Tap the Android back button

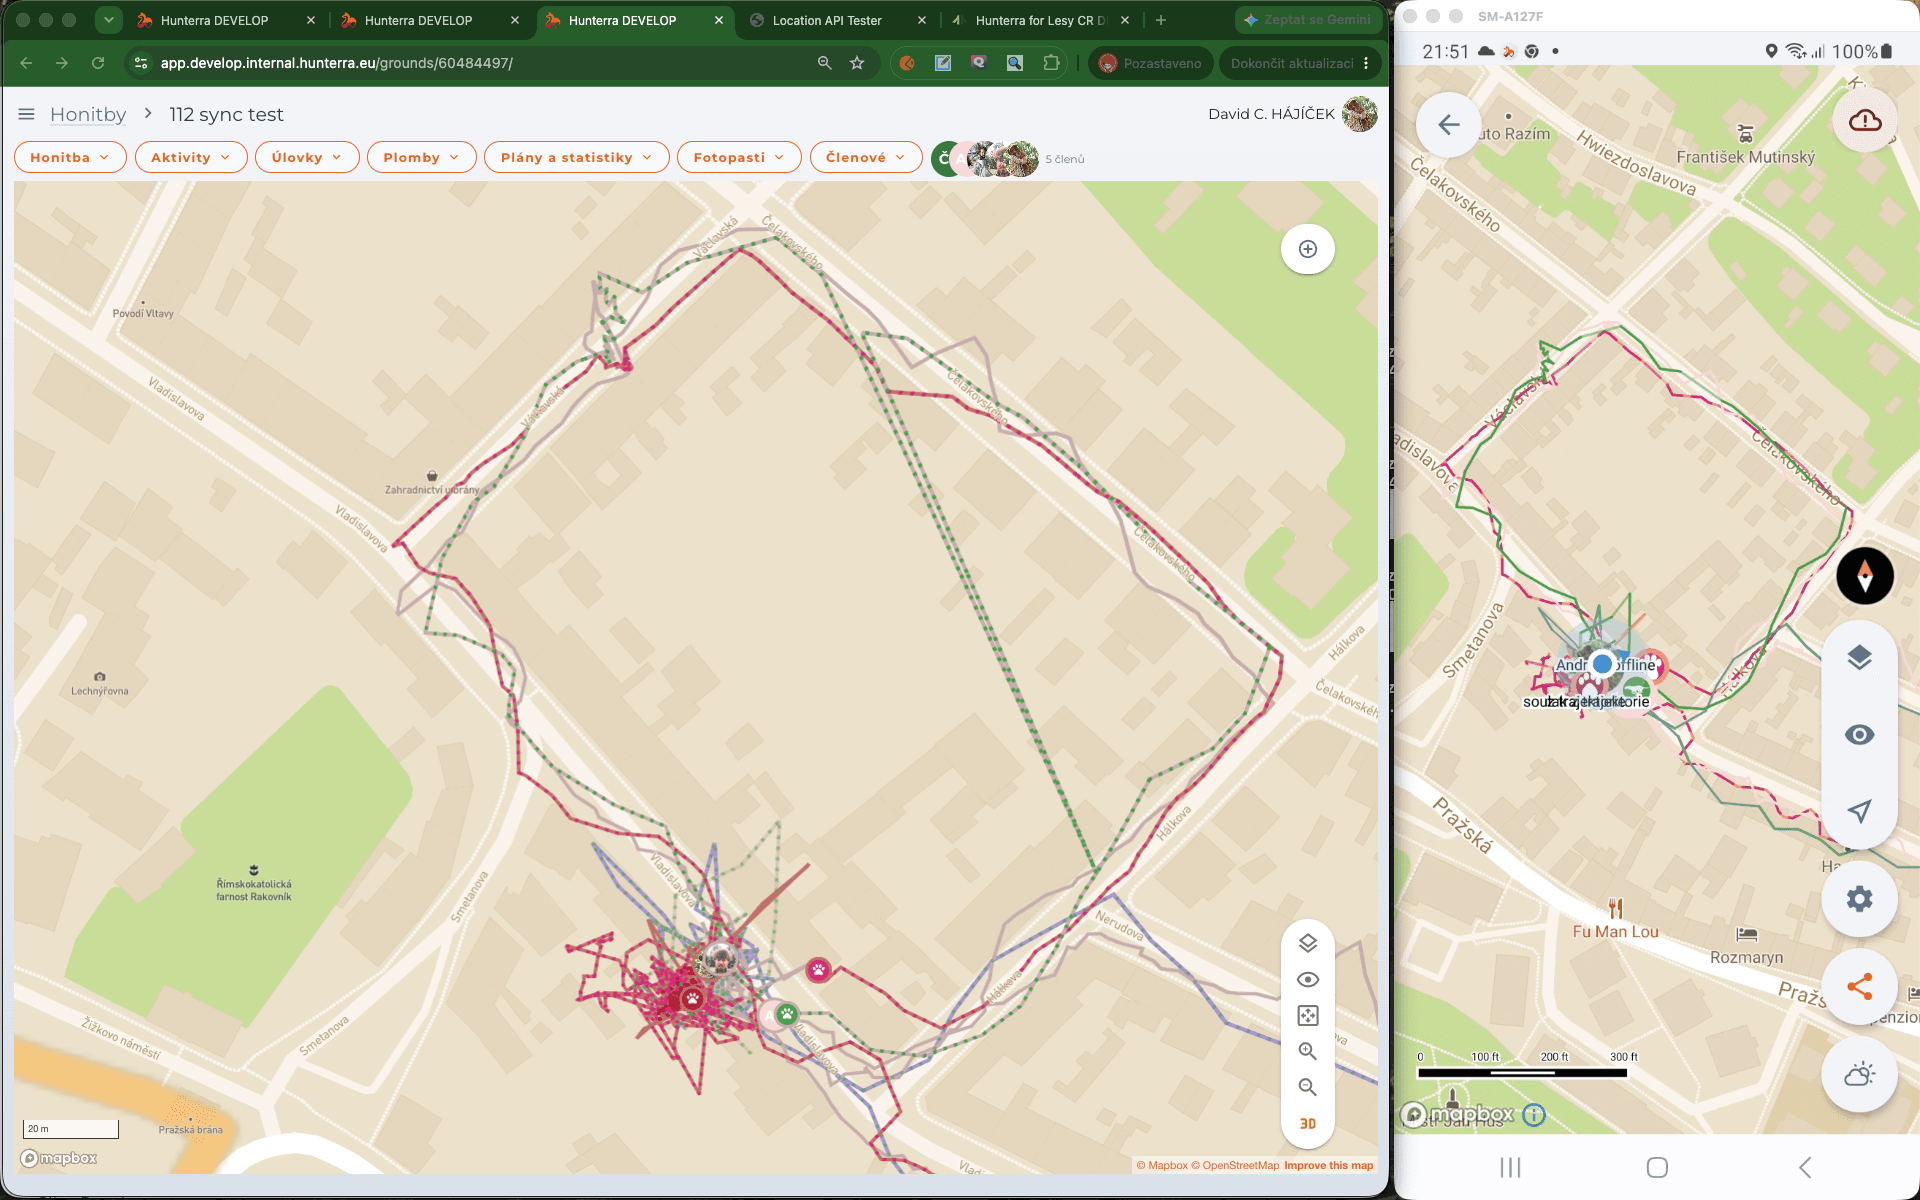pos(1805,1167)
